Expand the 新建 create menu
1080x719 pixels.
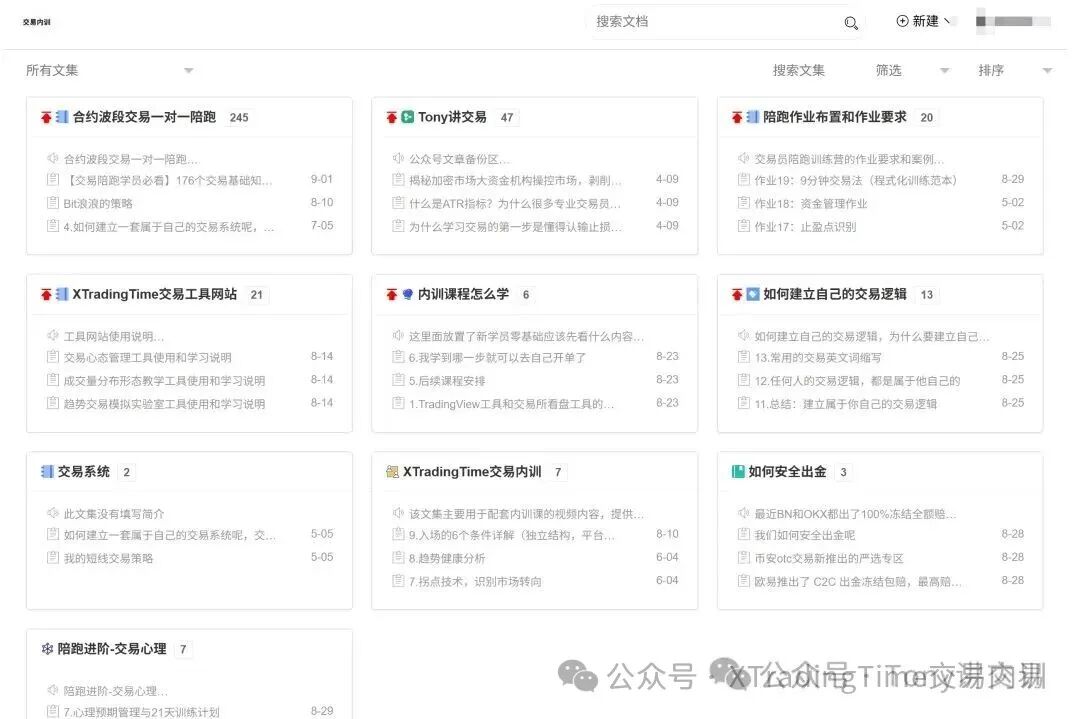point(924,21)
